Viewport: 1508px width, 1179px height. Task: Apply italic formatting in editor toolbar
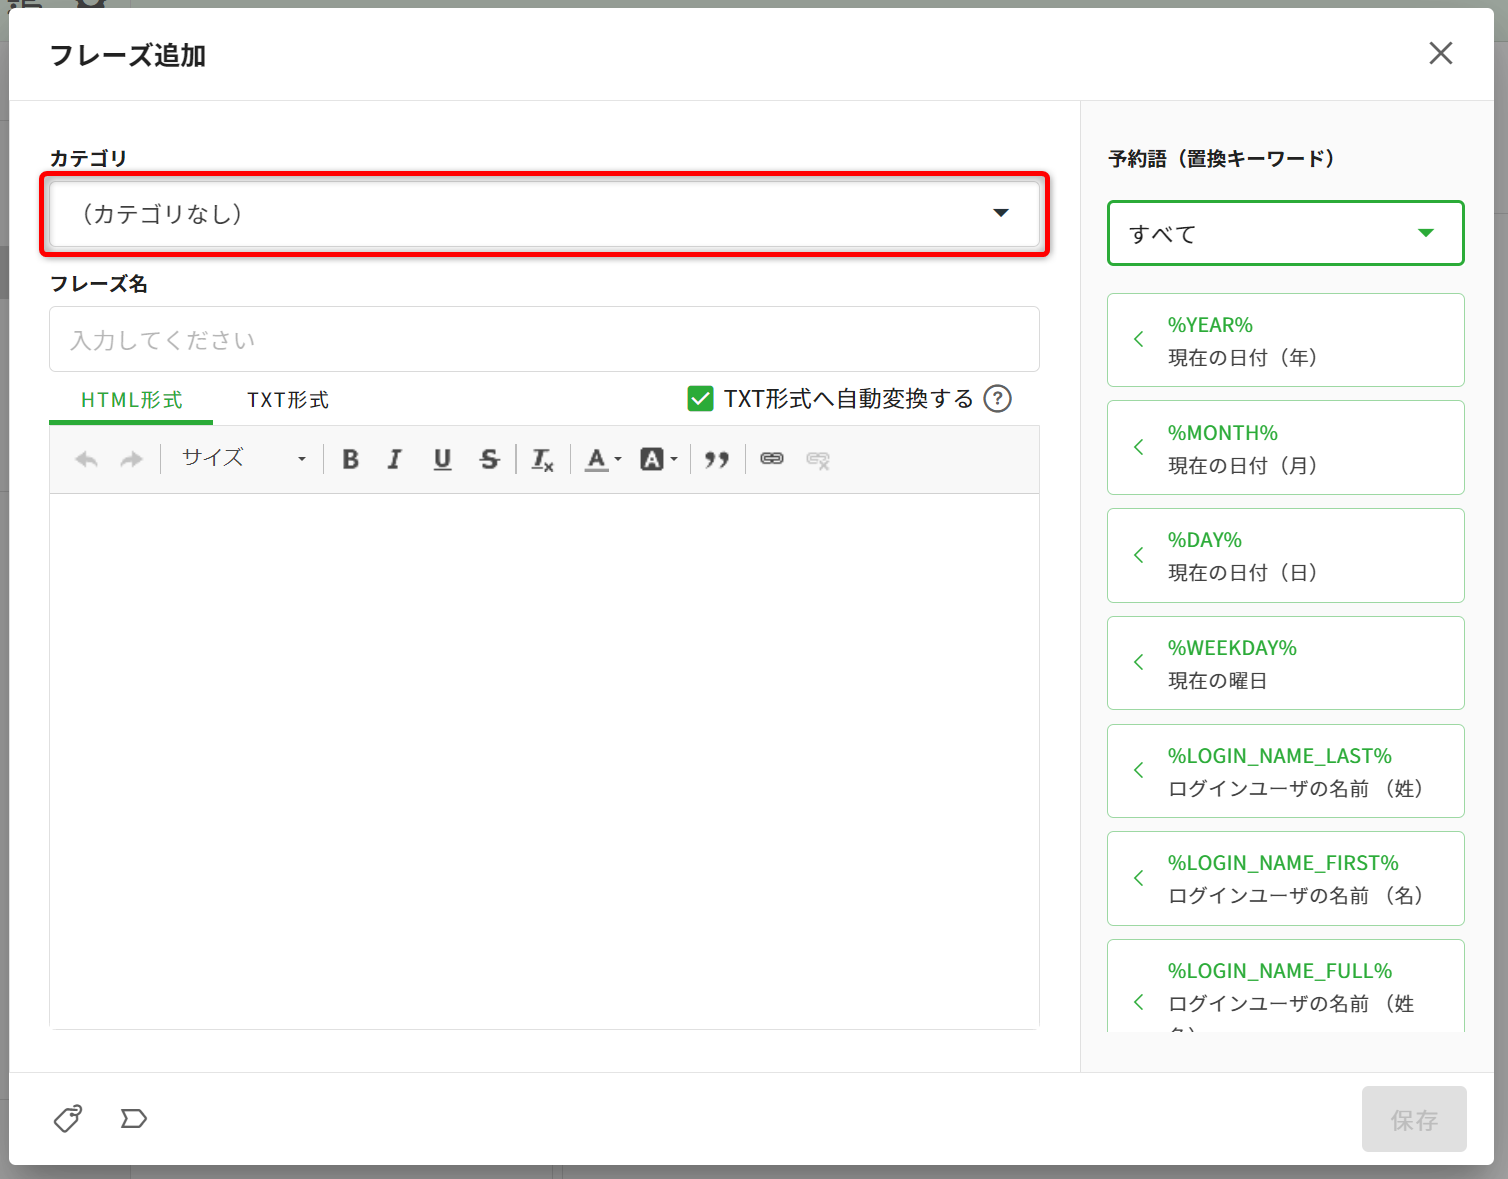click(x=395, y=459)
